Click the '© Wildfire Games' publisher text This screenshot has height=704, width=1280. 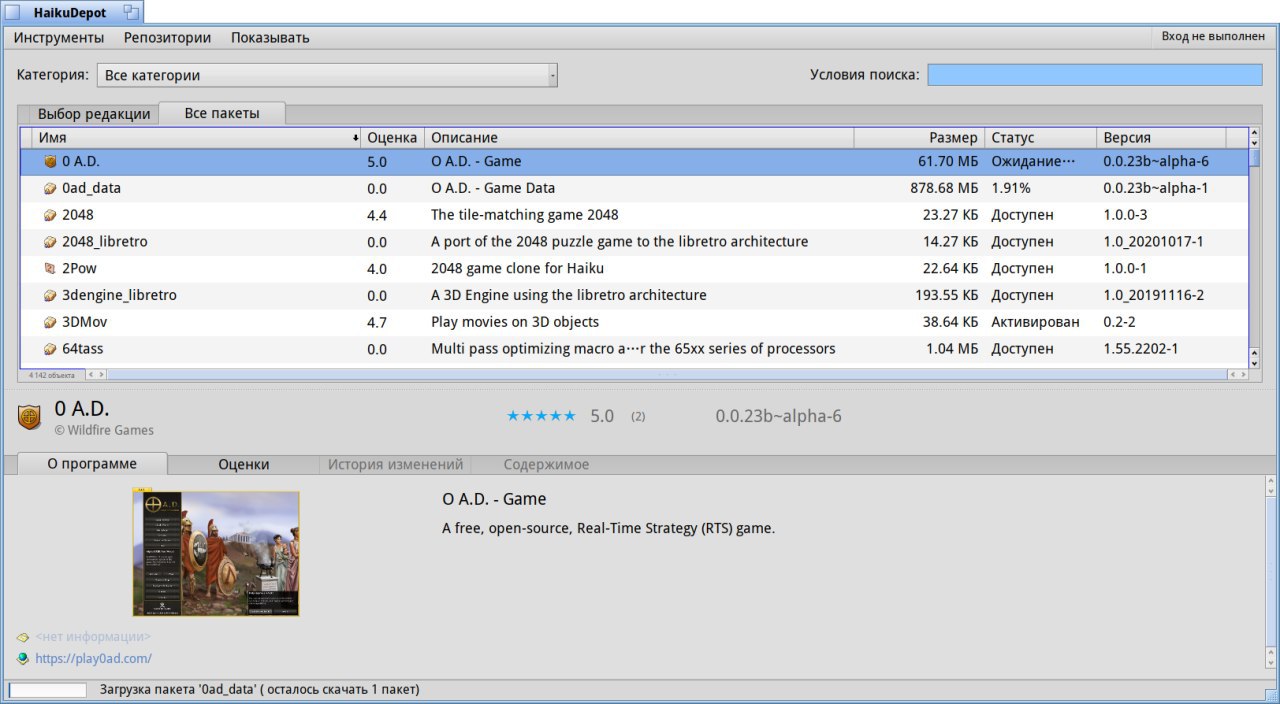[104, 430]
